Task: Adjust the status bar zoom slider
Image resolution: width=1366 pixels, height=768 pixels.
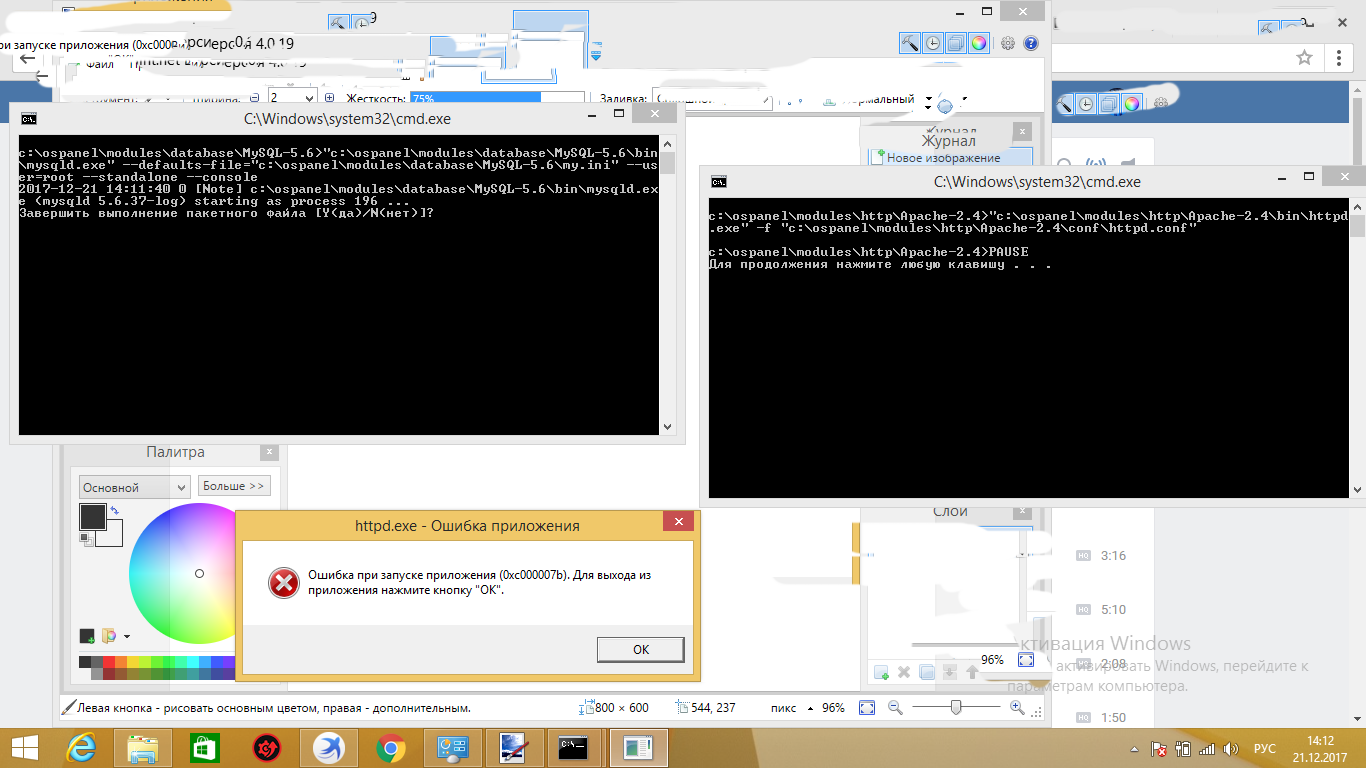Action: 956,707
